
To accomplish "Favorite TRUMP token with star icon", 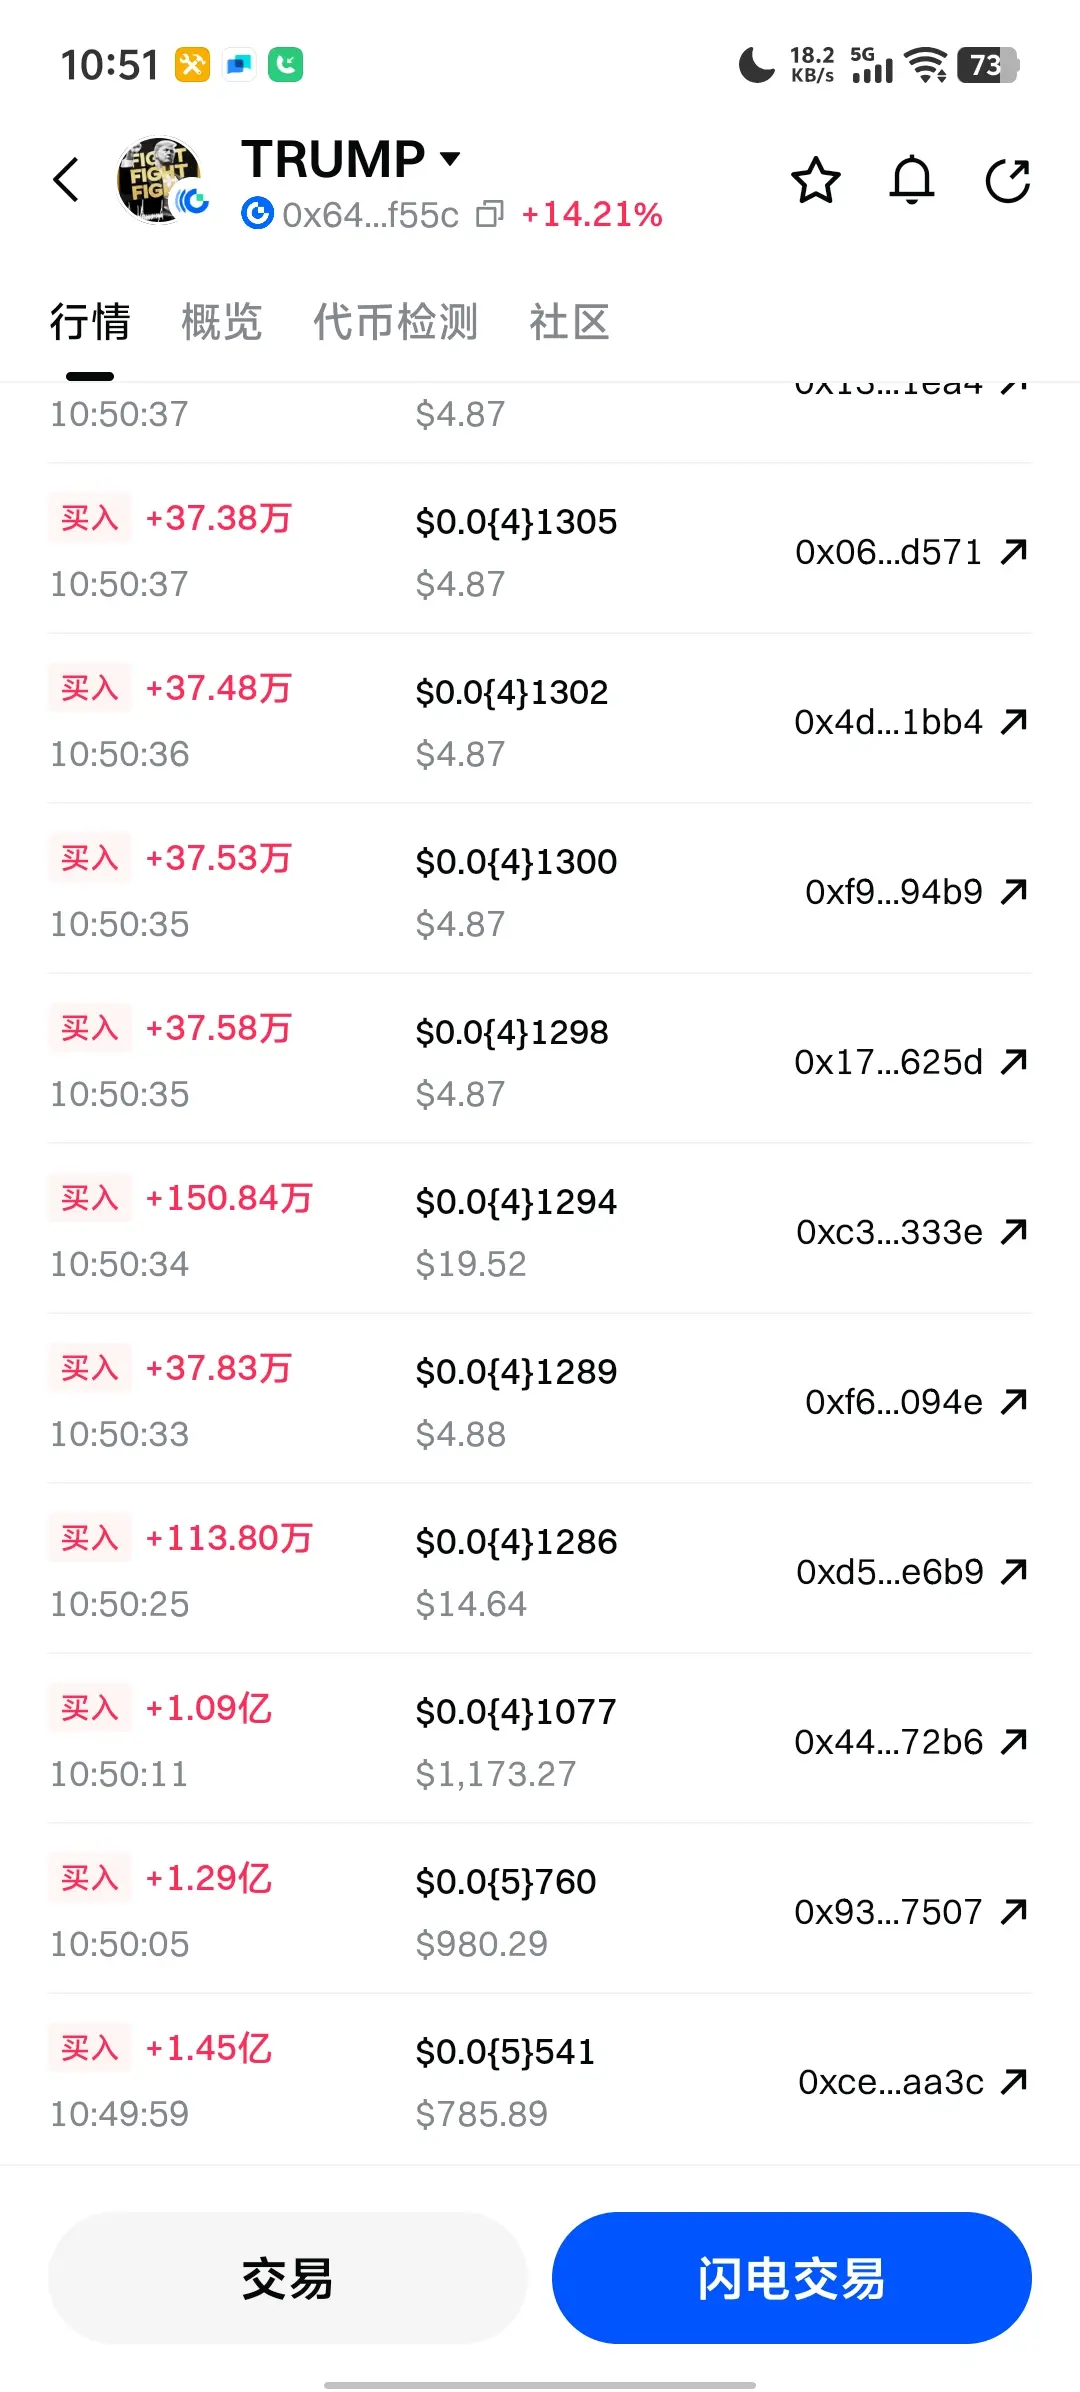I will 815,181.
